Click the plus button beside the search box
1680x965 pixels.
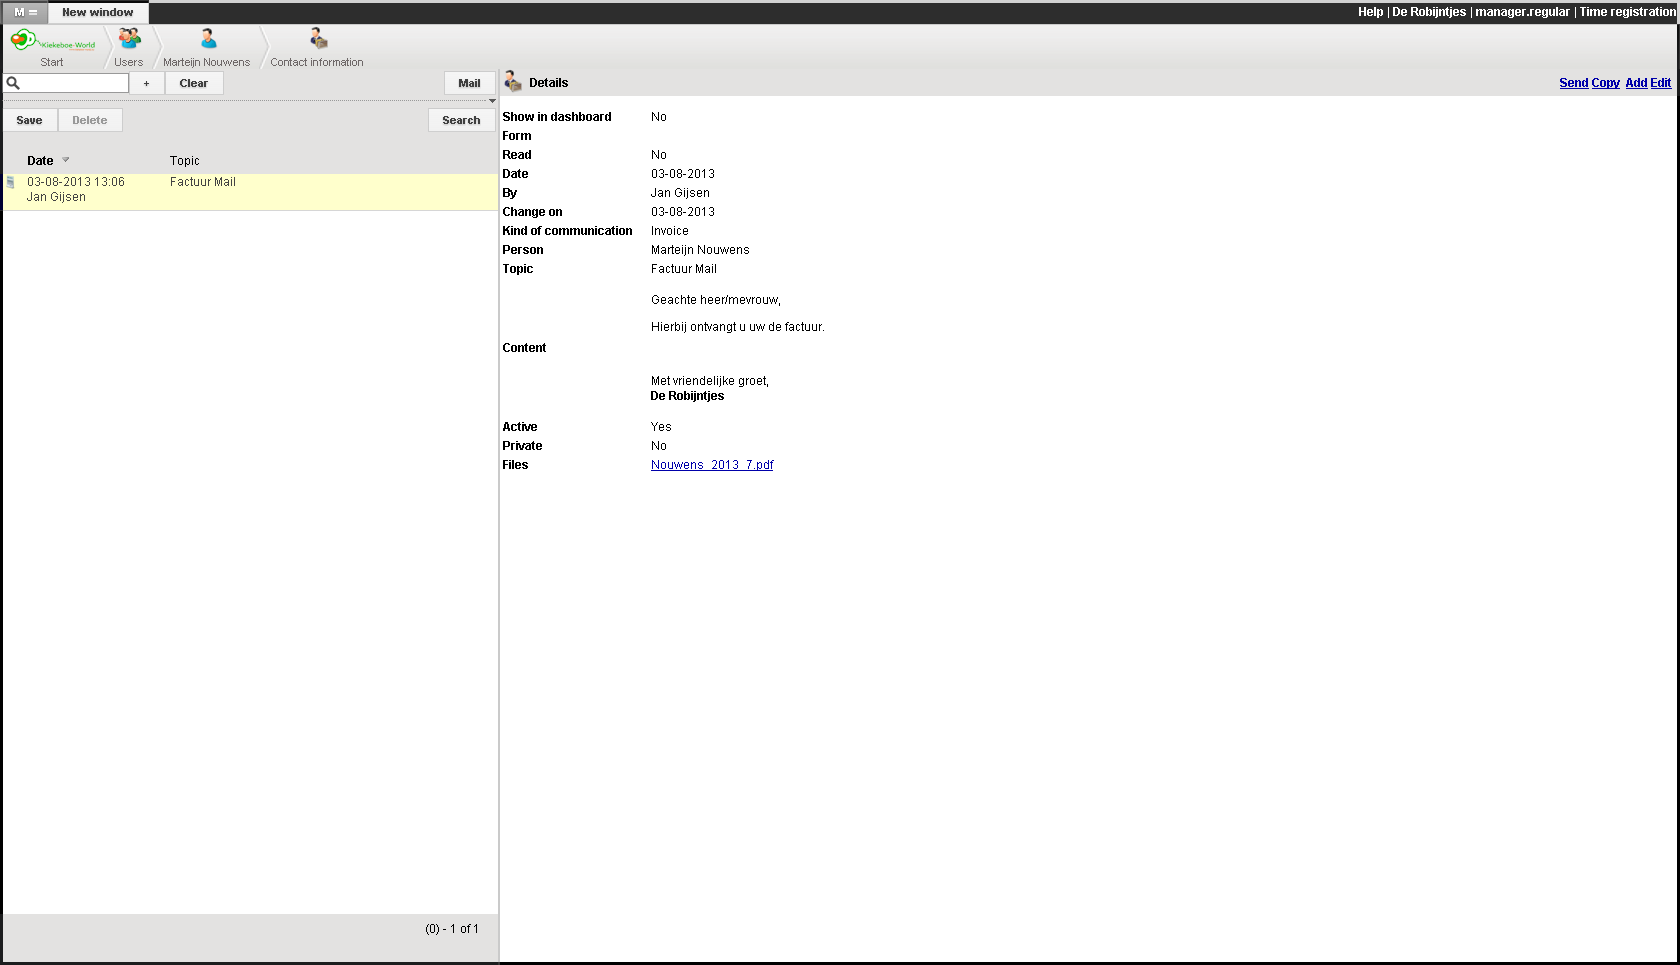146,84
